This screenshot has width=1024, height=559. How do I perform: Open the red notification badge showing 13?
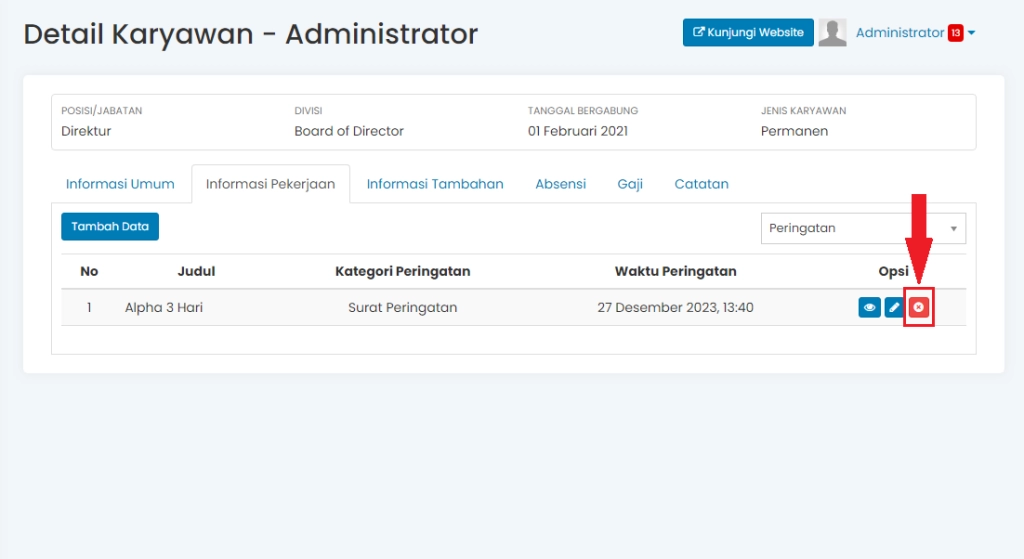955,33
